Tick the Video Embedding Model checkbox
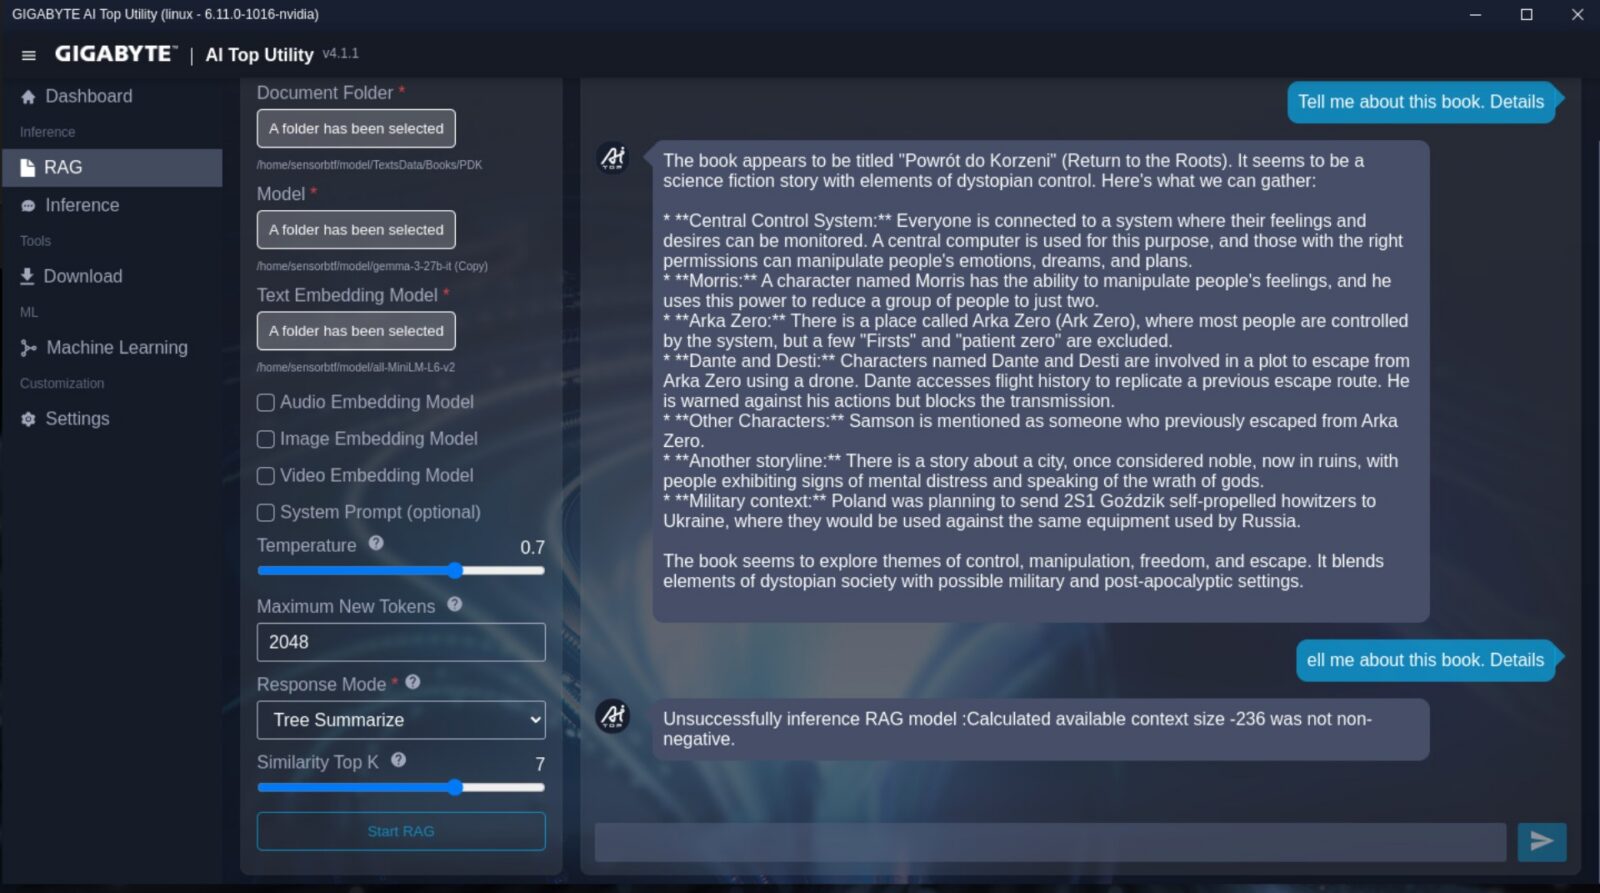Image resolution: width=1600 pixels, height=893 pixels. (x=266, y=476)
